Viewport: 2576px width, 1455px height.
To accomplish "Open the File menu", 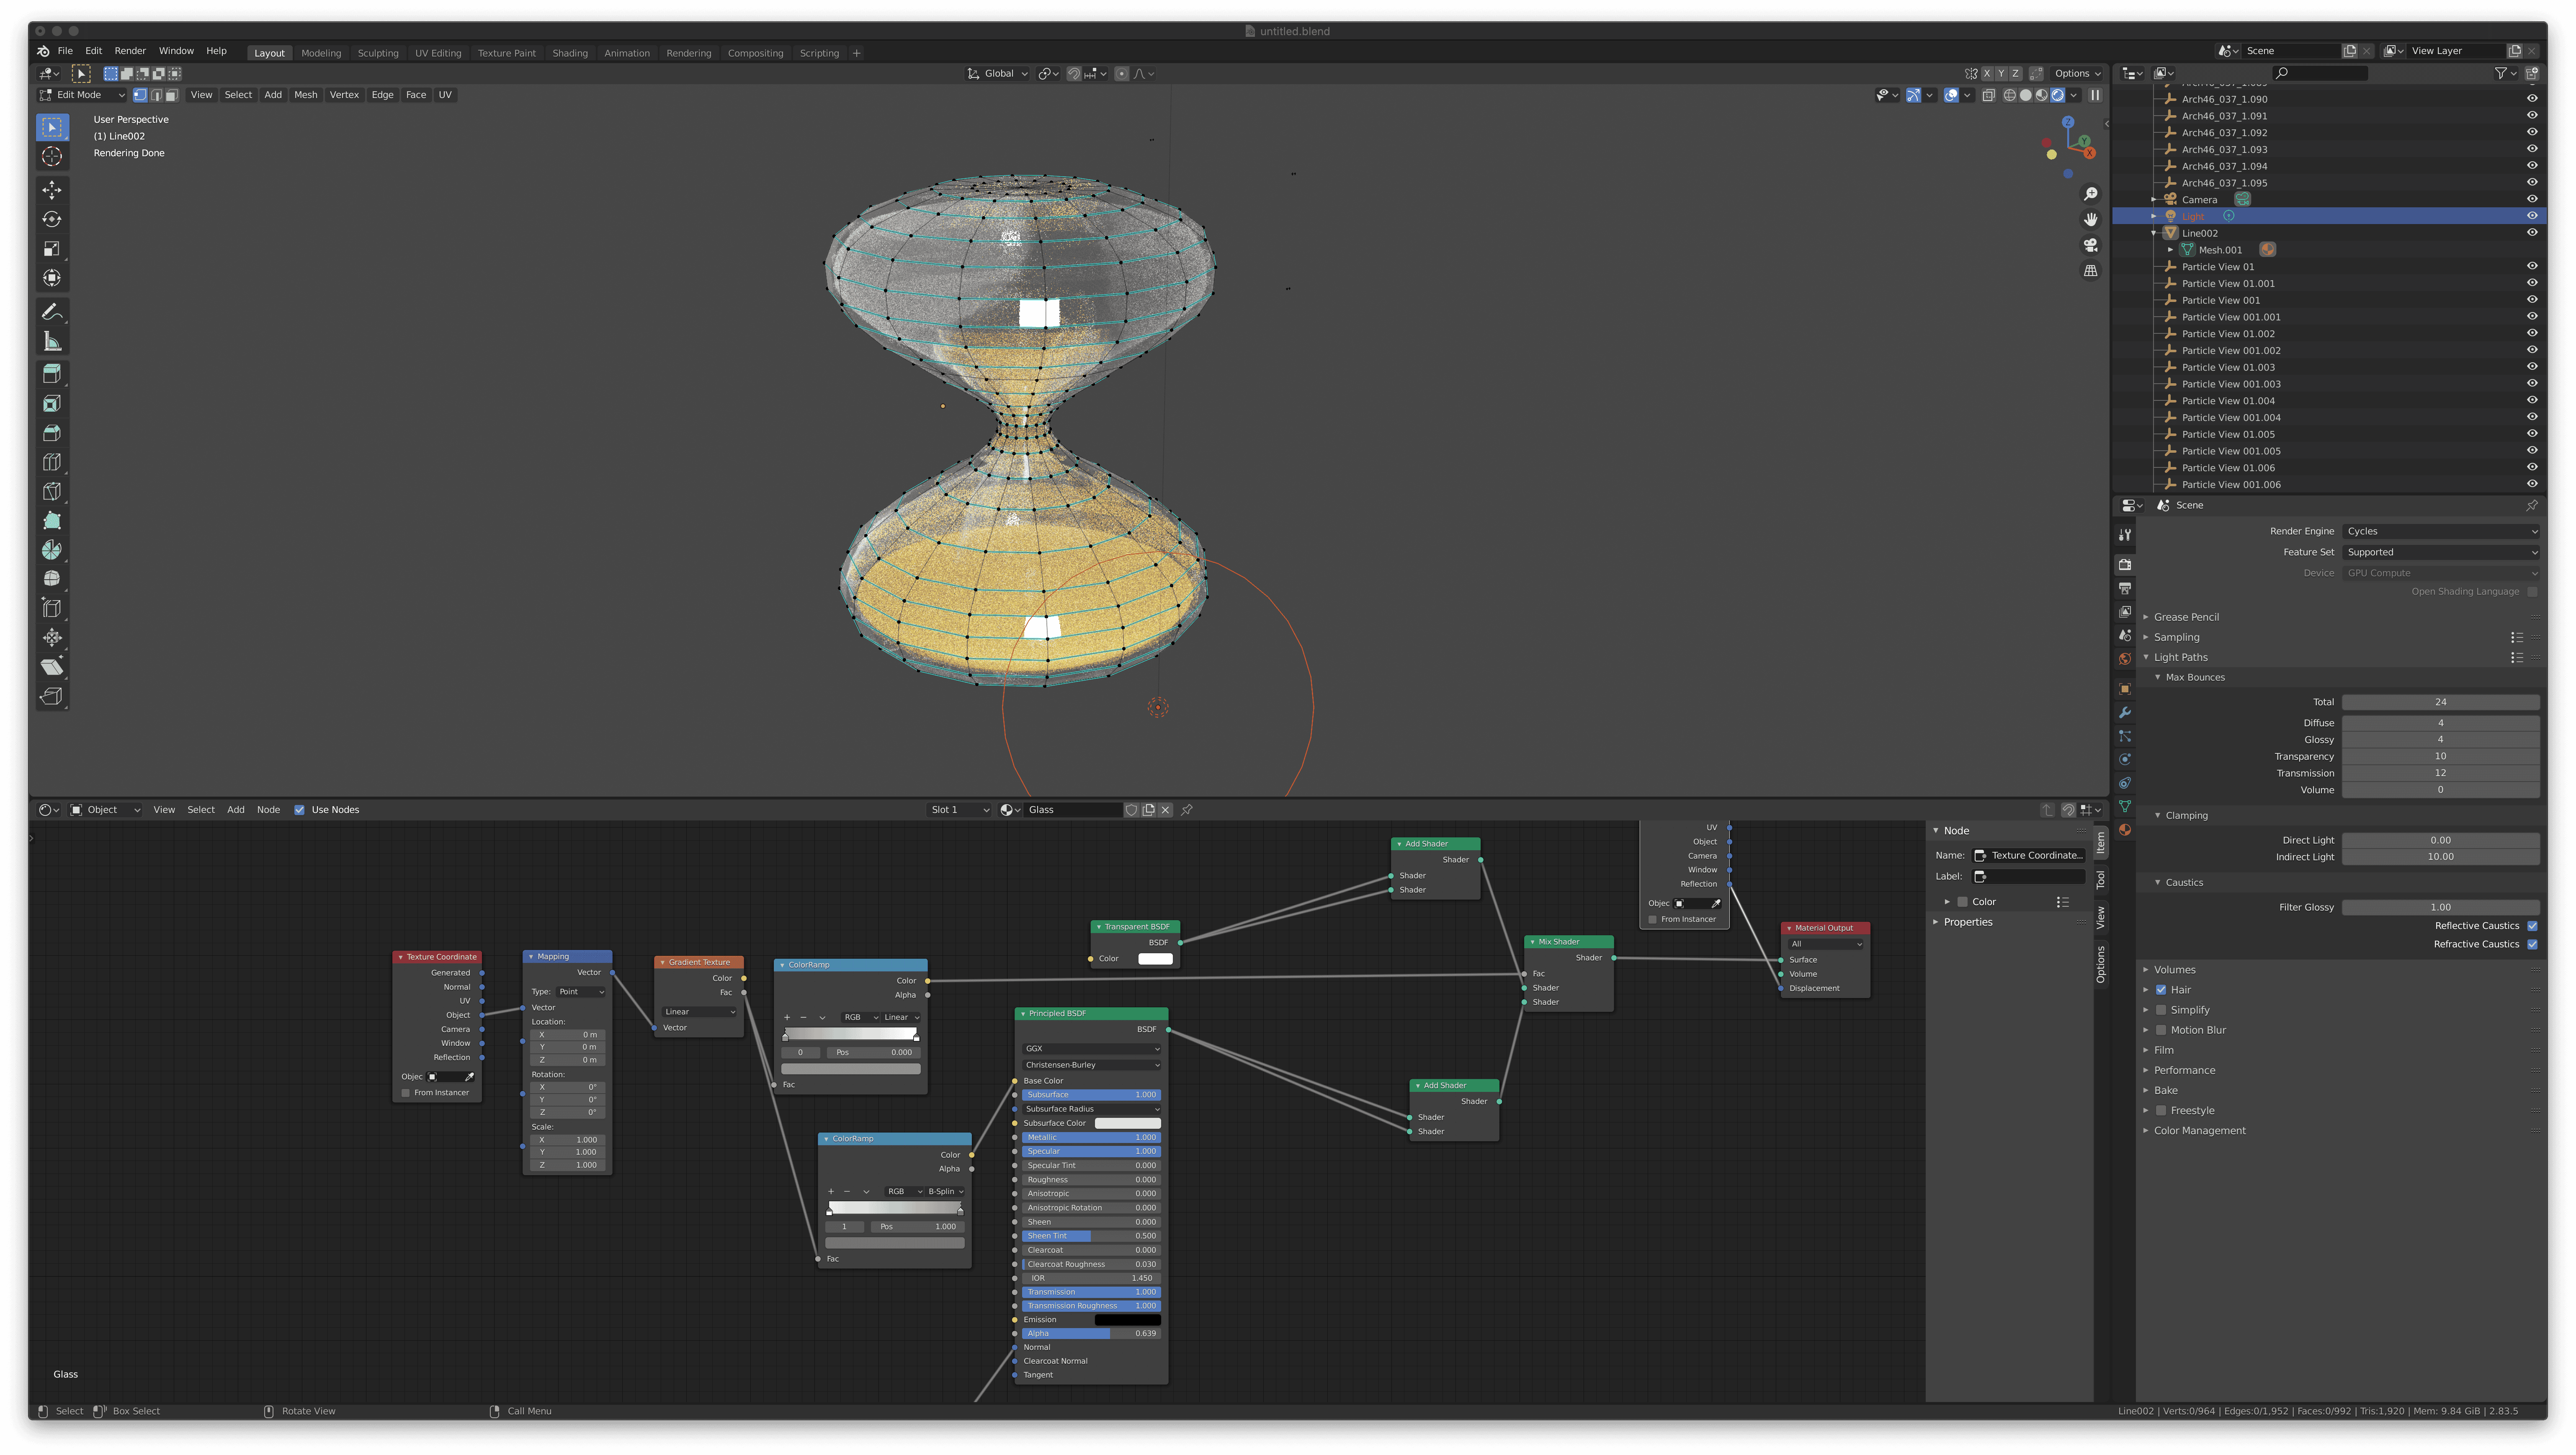I will pos(65,51).
